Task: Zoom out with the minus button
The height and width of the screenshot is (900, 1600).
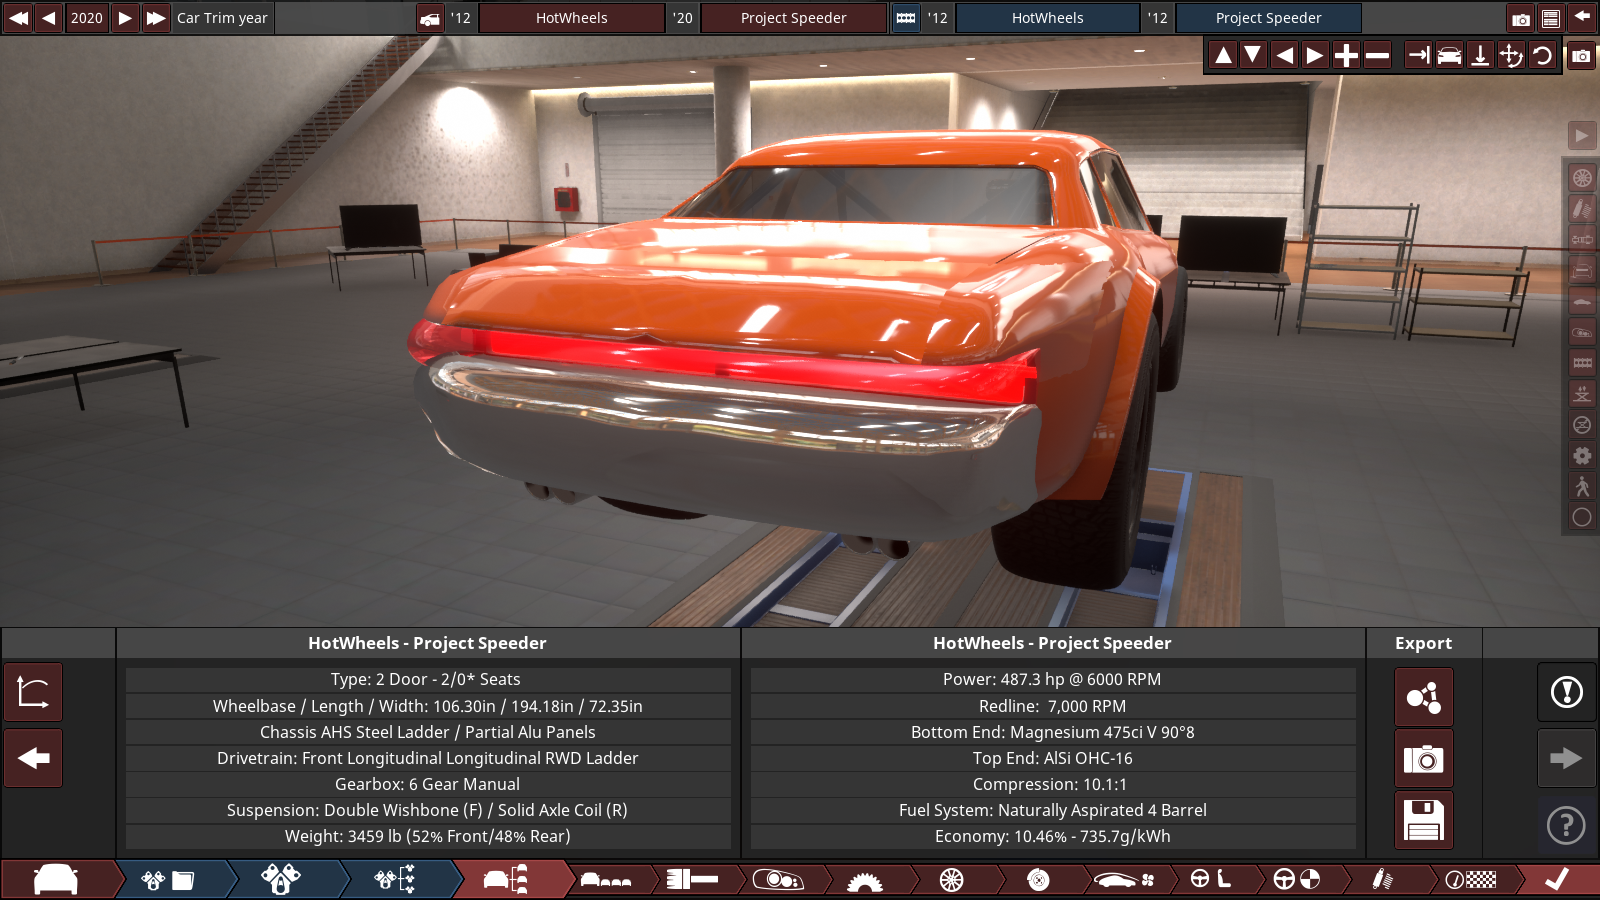Action: coord(1377,56)
